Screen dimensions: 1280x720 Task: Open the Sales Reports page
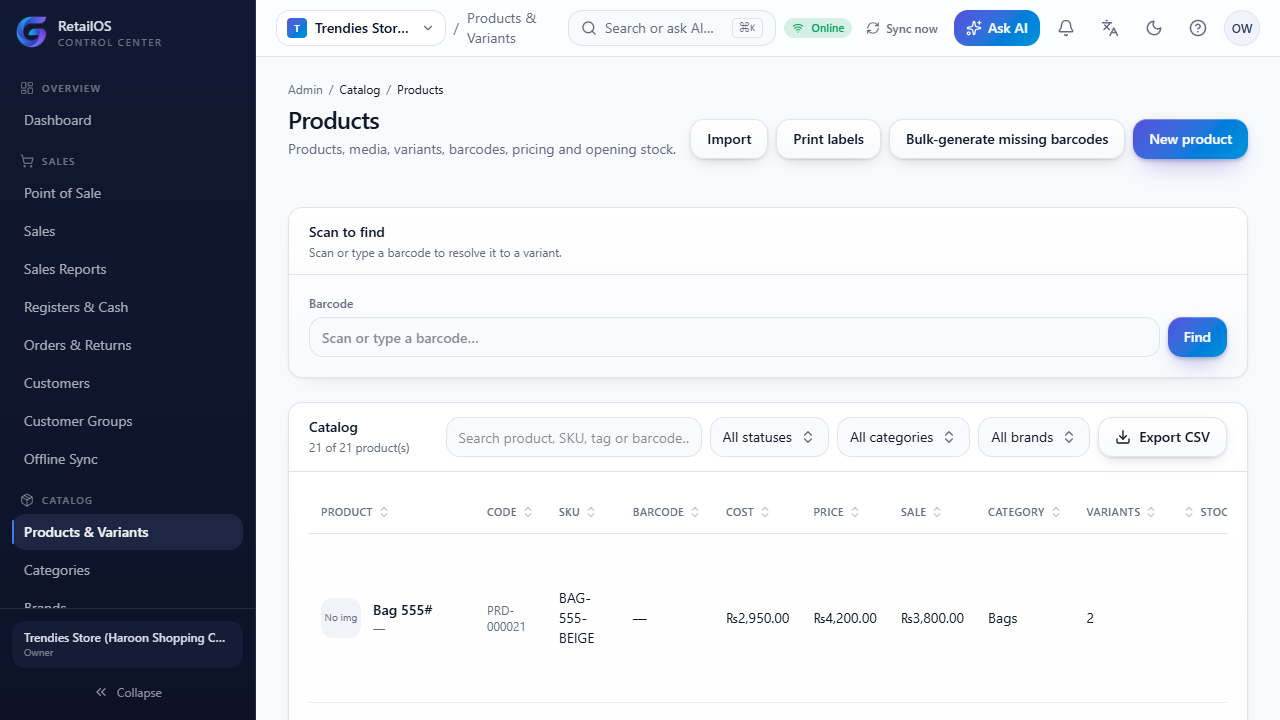pyautogui.click(x=128, y=269)
